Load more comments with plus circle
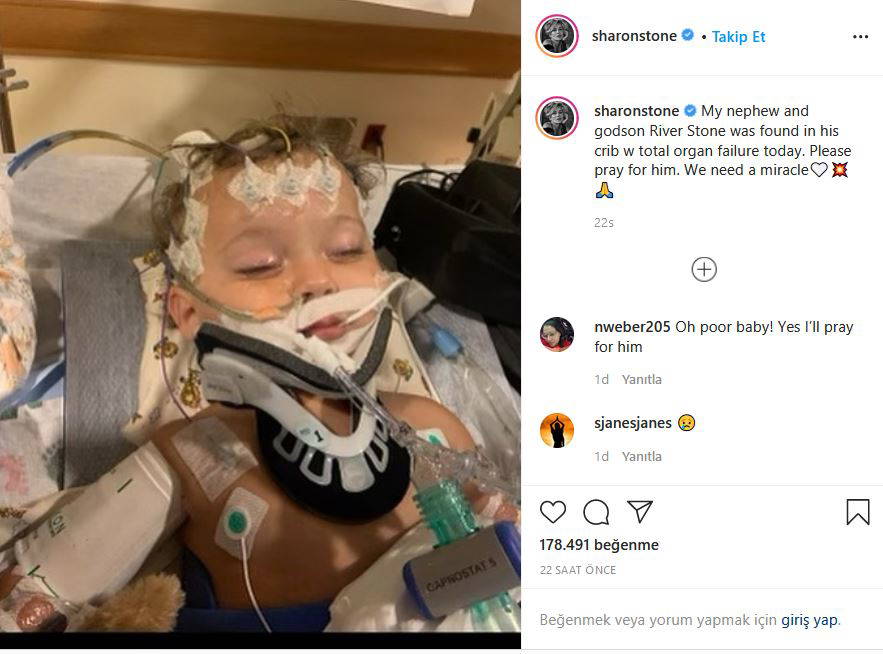The height and width of the screenshot is (654, 883). tap(704, 269)
